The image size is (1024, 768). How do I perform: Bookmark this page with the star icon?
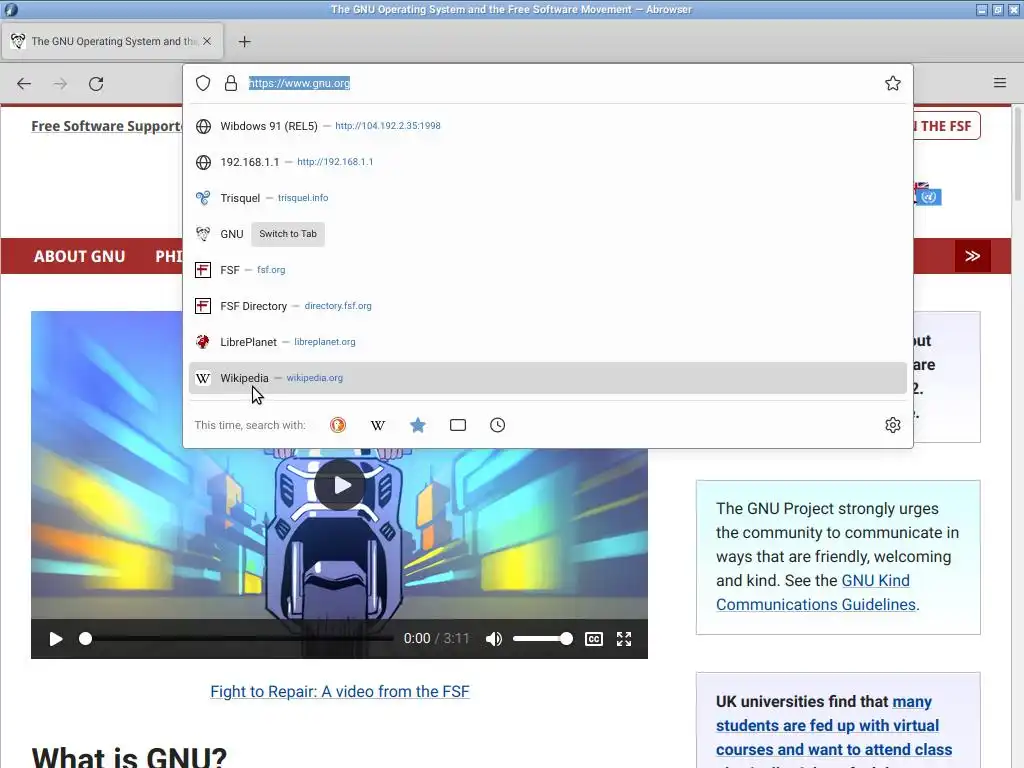893,83
